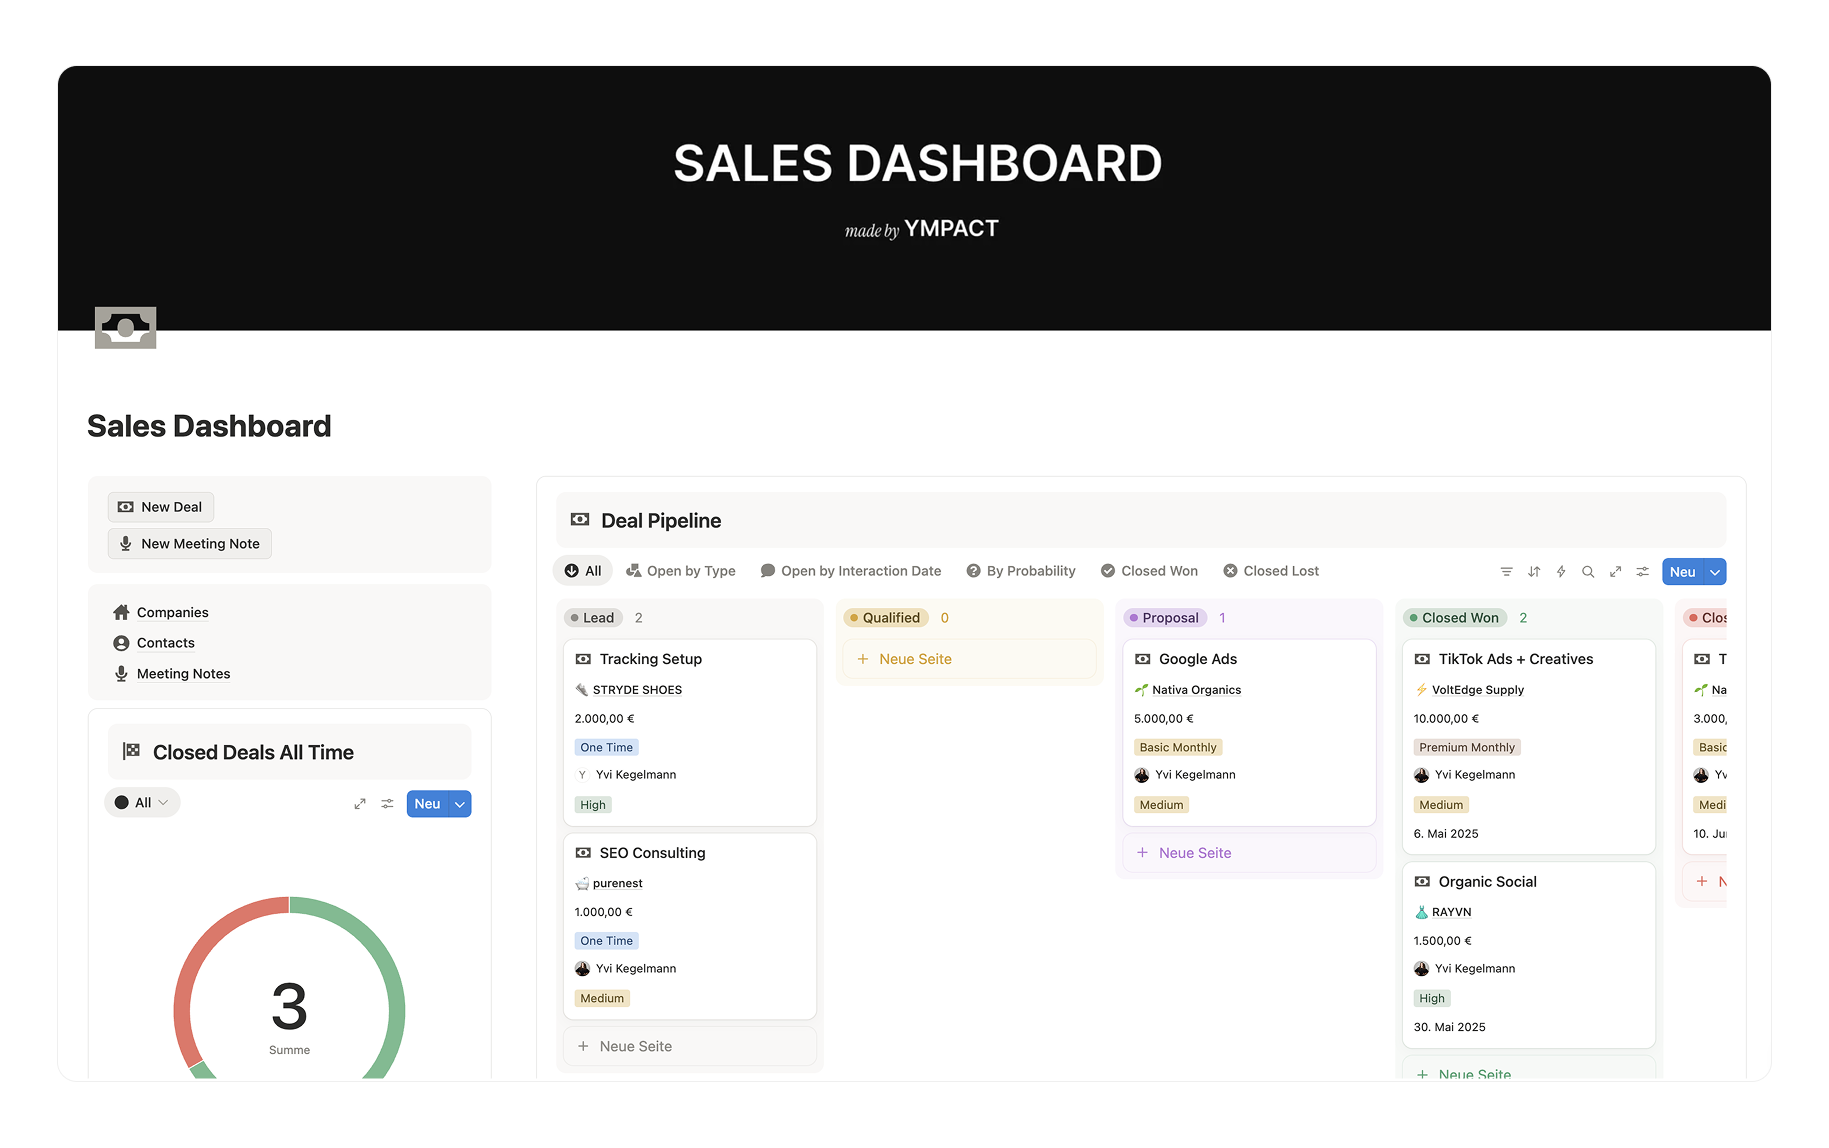Open Deal Pipeline view settings sliders icon
Screen dimensions: 1829x1148
point(1642,572)
